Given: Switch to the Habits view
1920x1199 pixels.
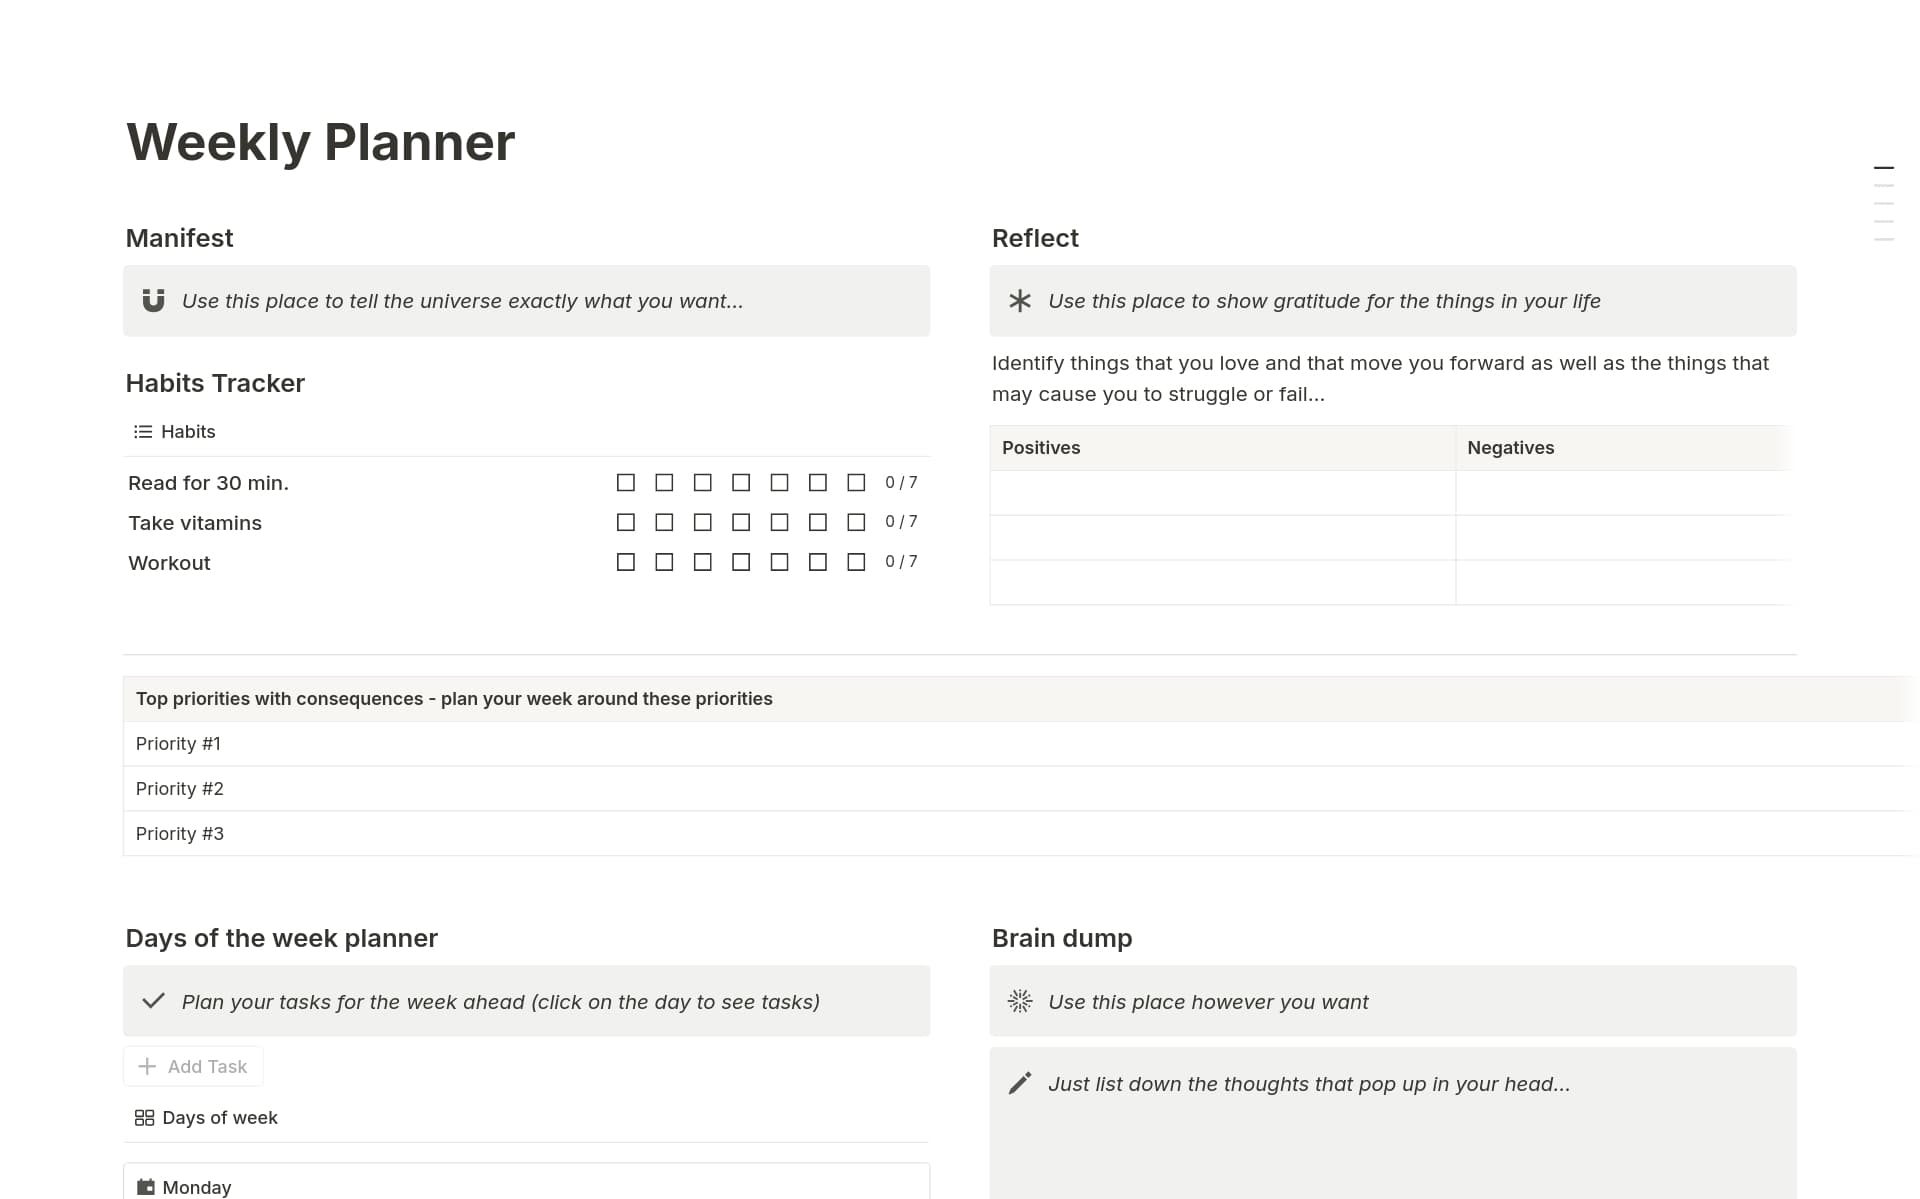Looking at the screenshot, I should pos(189,431).
